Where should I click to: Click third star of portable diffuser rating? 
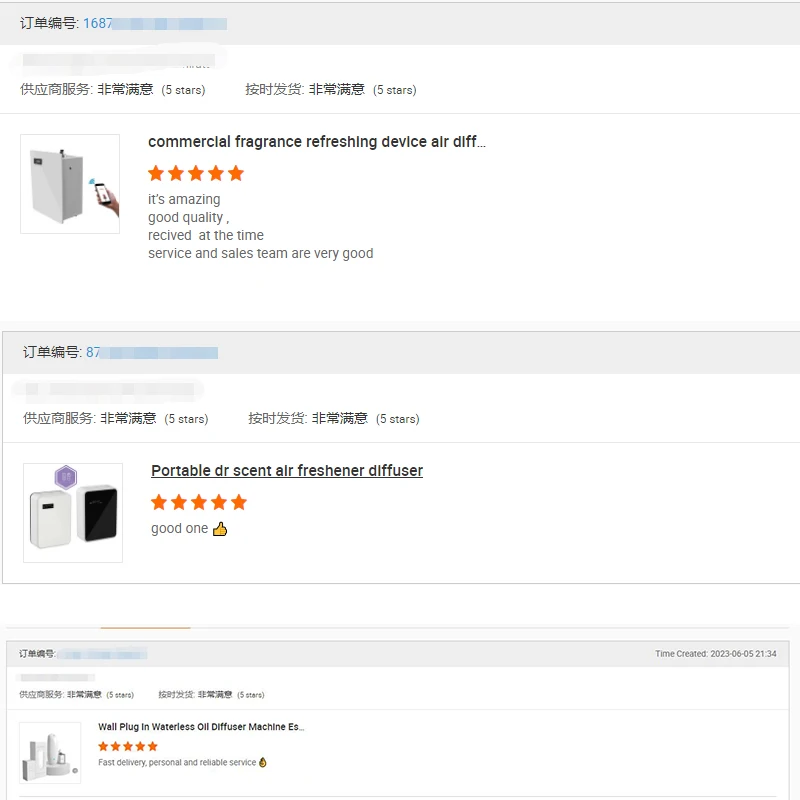199,502
